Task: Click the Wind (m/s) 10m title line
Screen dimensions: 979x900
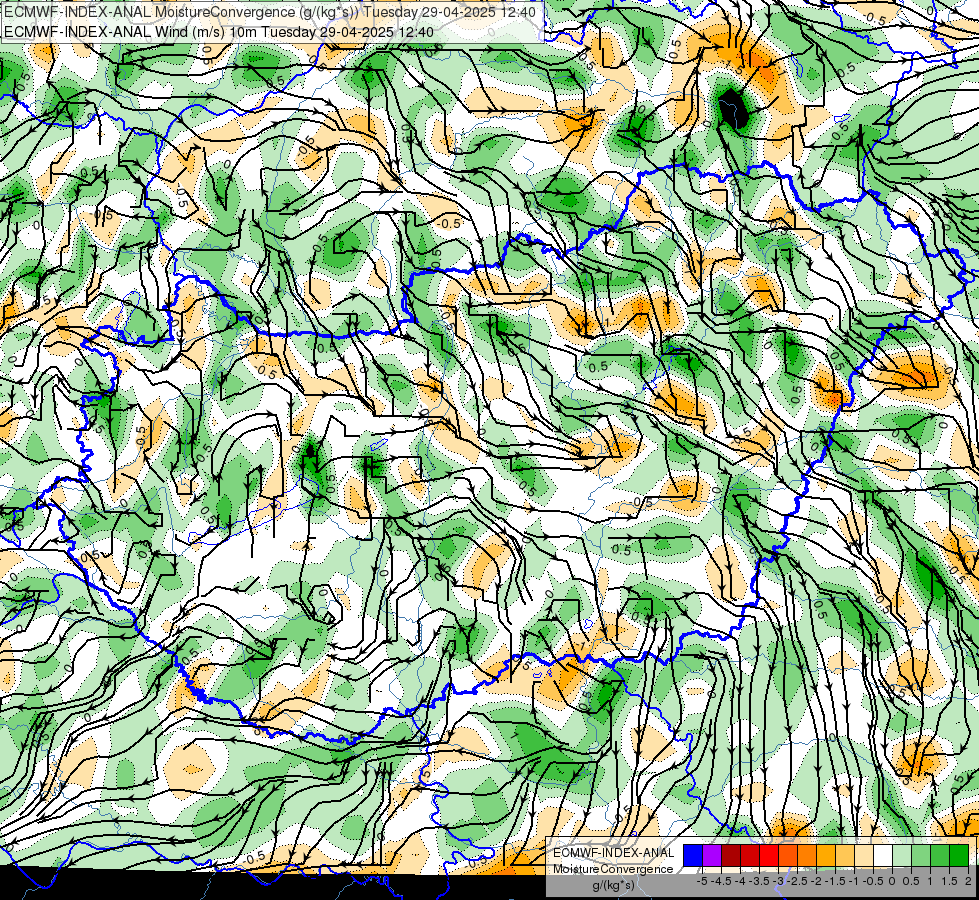Action: [x=219, y=31]
